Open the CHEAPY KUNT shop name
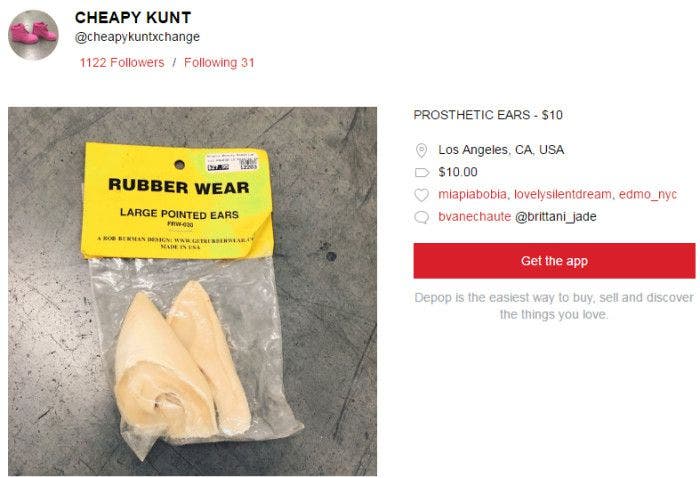Screen dimensions: 700x478 (133, 17)
